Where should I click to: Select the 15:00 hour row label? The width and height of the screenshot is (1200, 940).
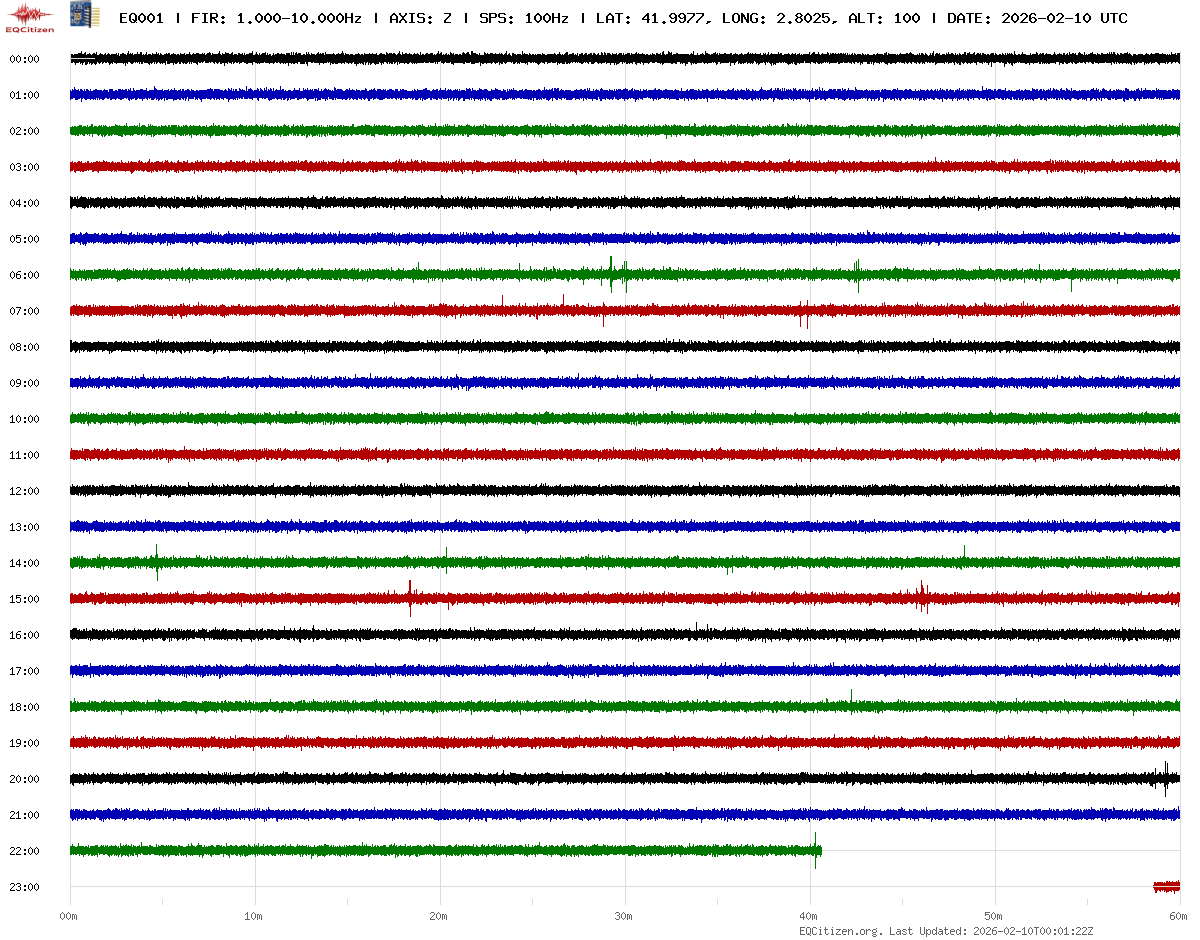[24, 599]
